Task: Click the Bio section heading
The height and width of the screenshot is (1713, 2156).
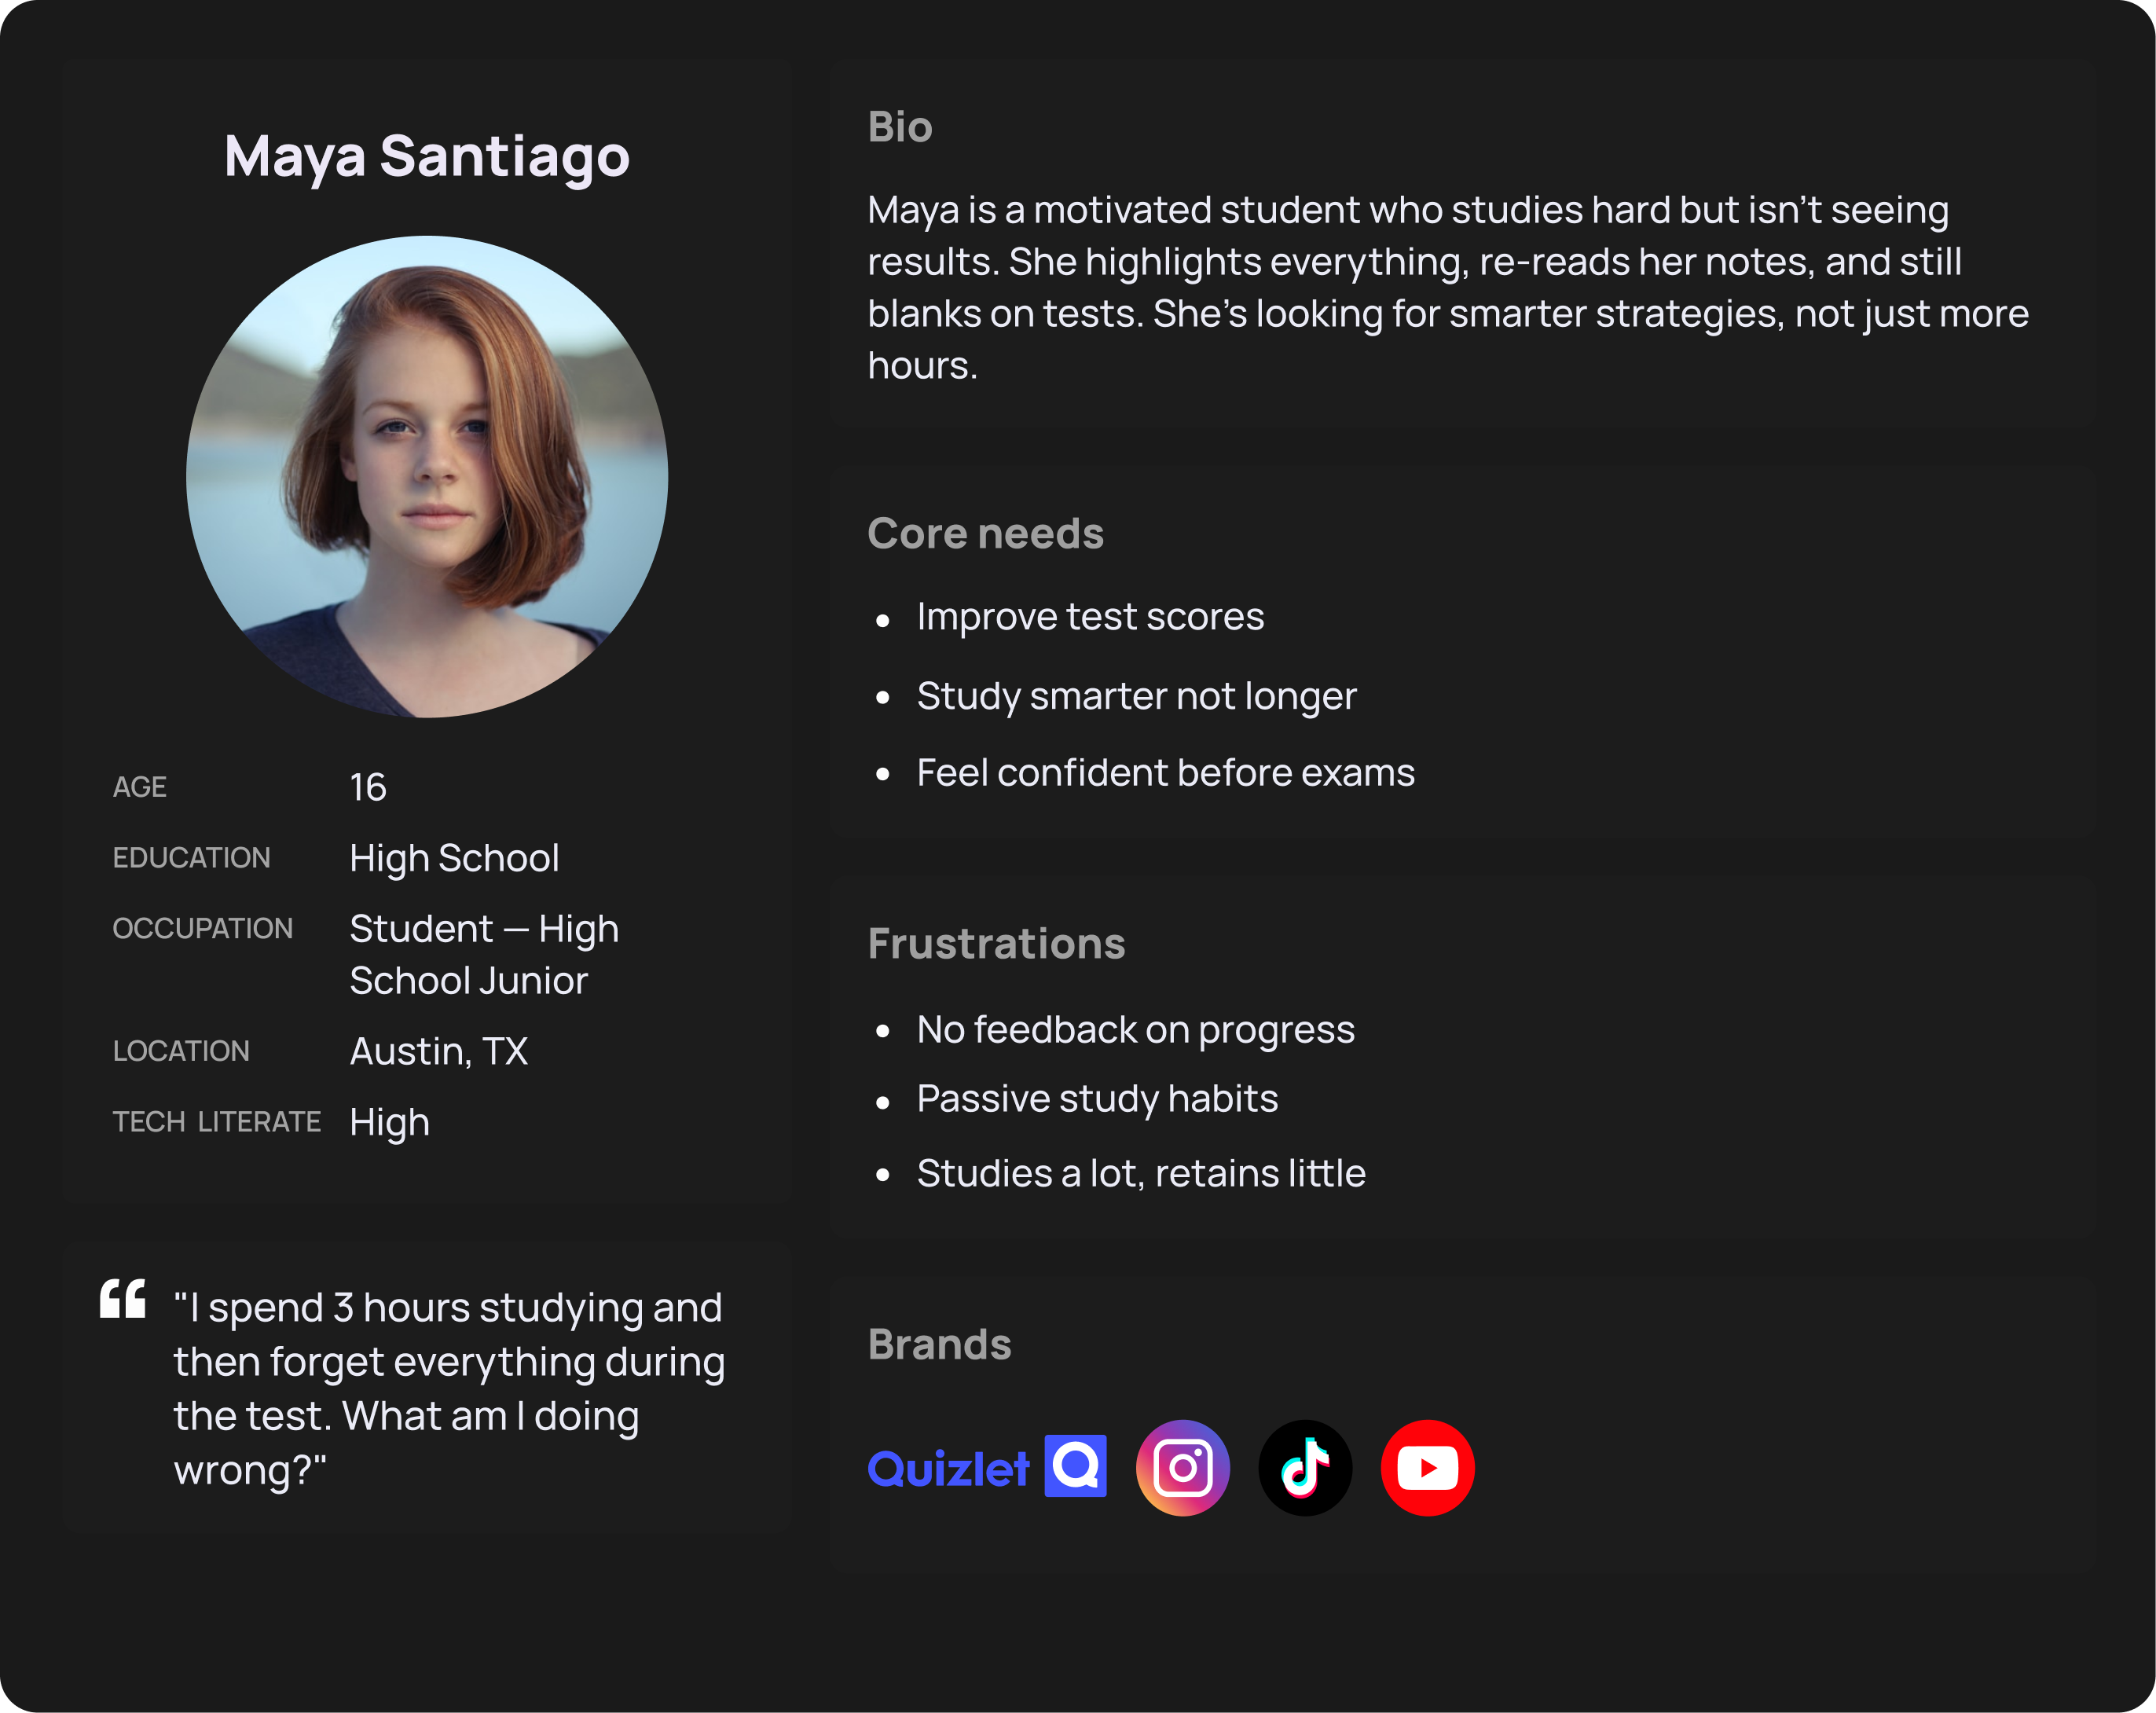Action: [x=900, y=127]
